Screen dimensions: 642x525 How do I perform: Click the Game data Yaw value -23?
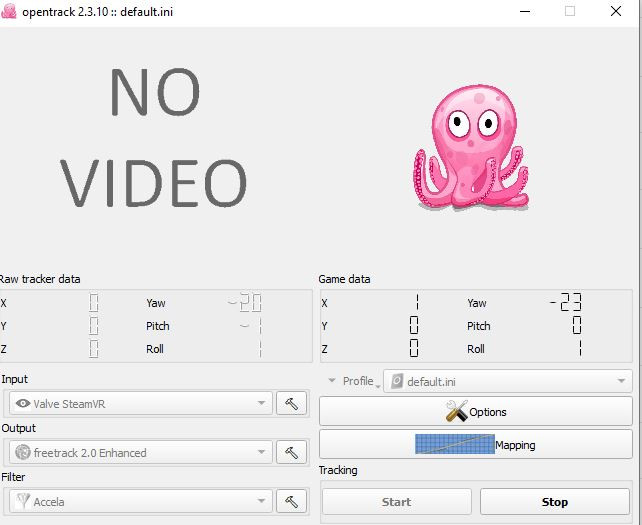click(565, 303)
